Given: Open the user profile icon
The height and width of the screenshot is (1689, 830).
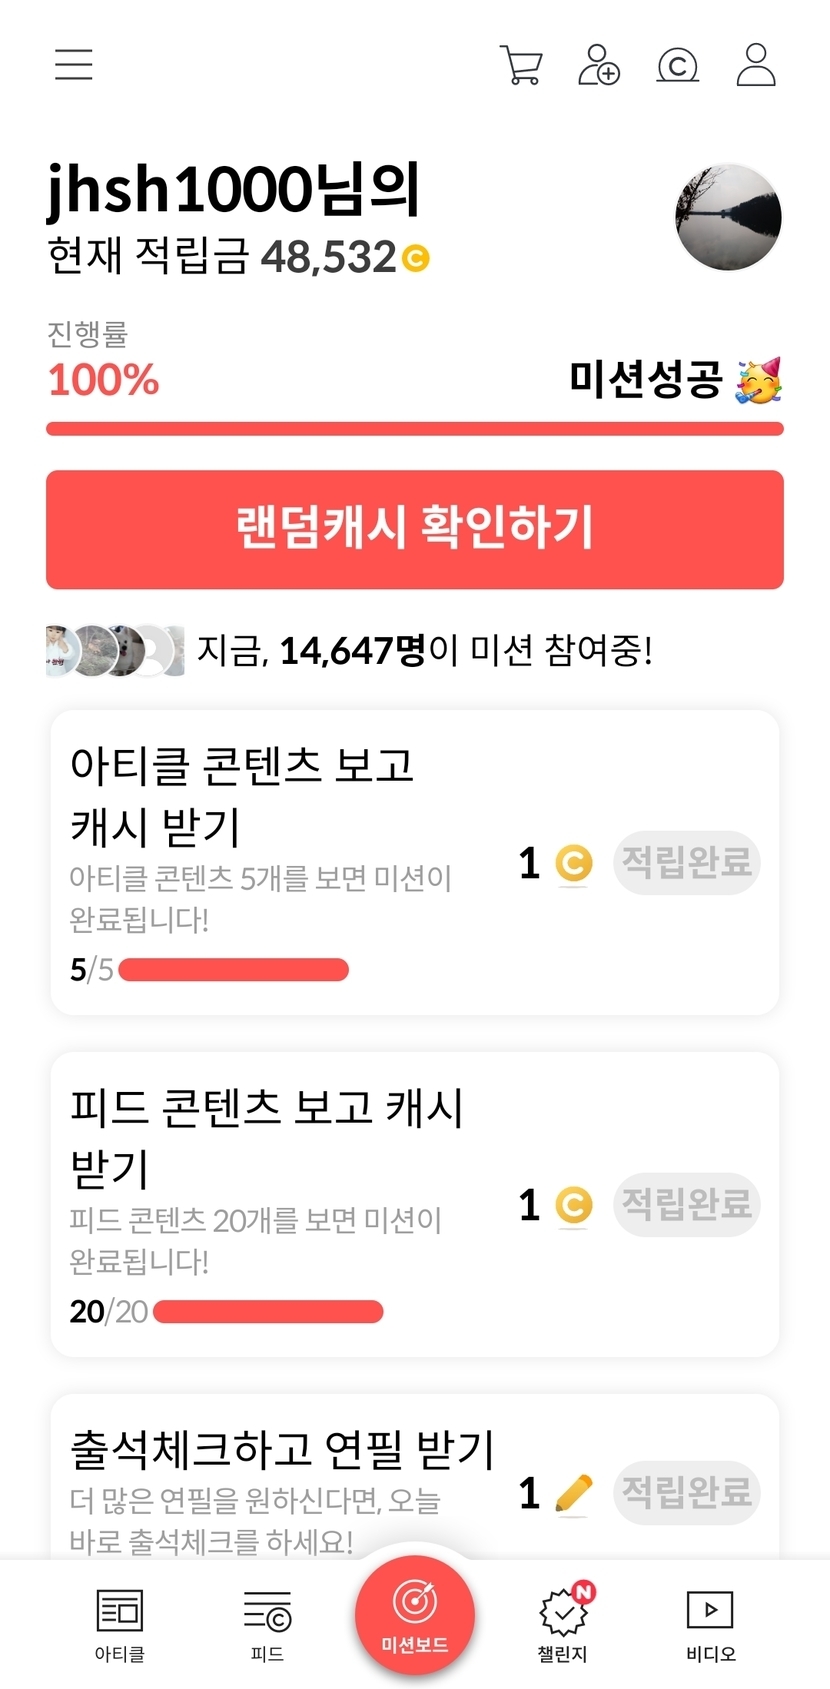Looking at the screenshot, I should (756, 66).
